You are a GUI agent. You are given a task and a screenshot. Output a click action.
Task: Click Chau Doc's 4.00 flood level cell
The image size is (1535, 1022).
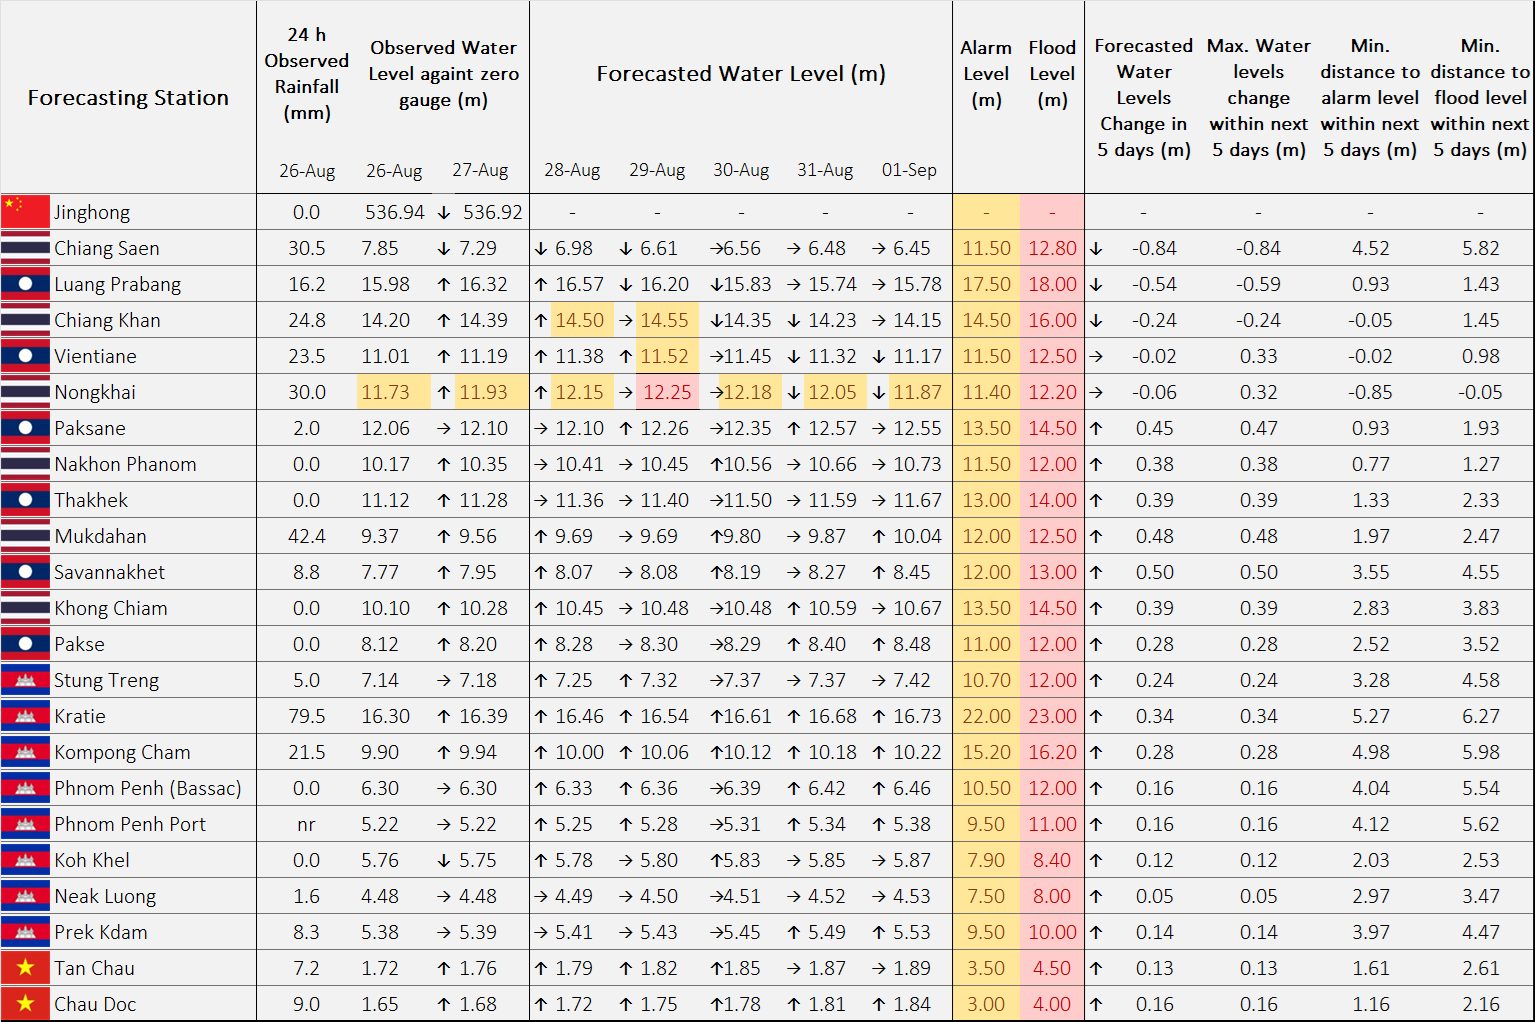[x=1052, y=1004]
